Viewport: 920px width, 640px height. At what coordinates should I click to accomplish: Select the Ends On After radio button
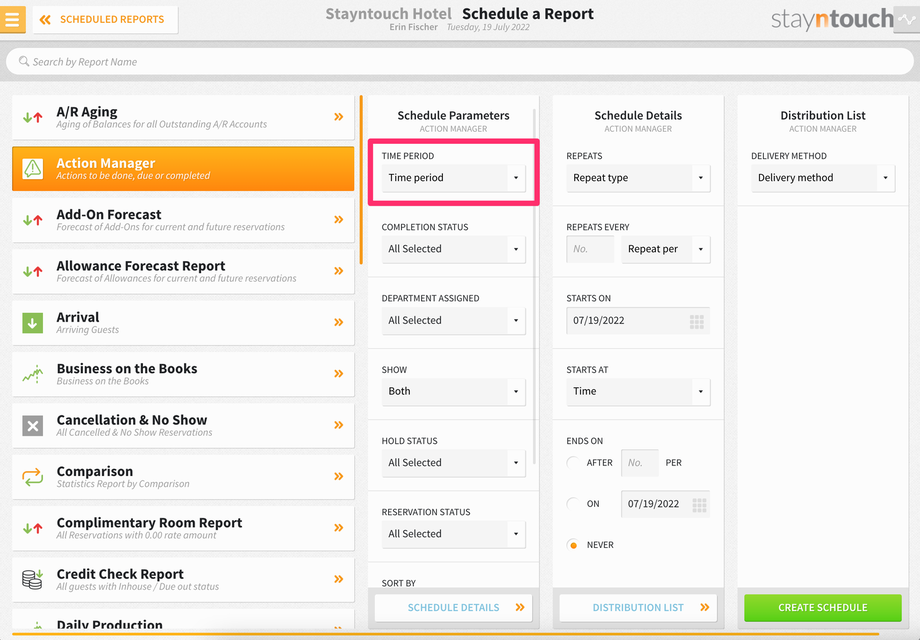click(573, 463)
